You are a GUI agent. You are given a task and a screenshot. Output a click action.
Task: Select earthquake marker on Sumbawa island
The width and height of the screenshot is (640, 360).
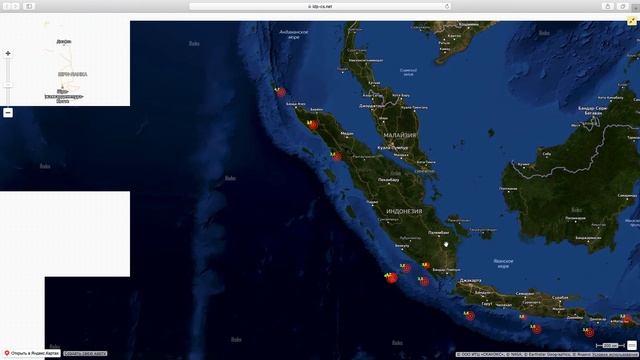click(x=627, y=319)
